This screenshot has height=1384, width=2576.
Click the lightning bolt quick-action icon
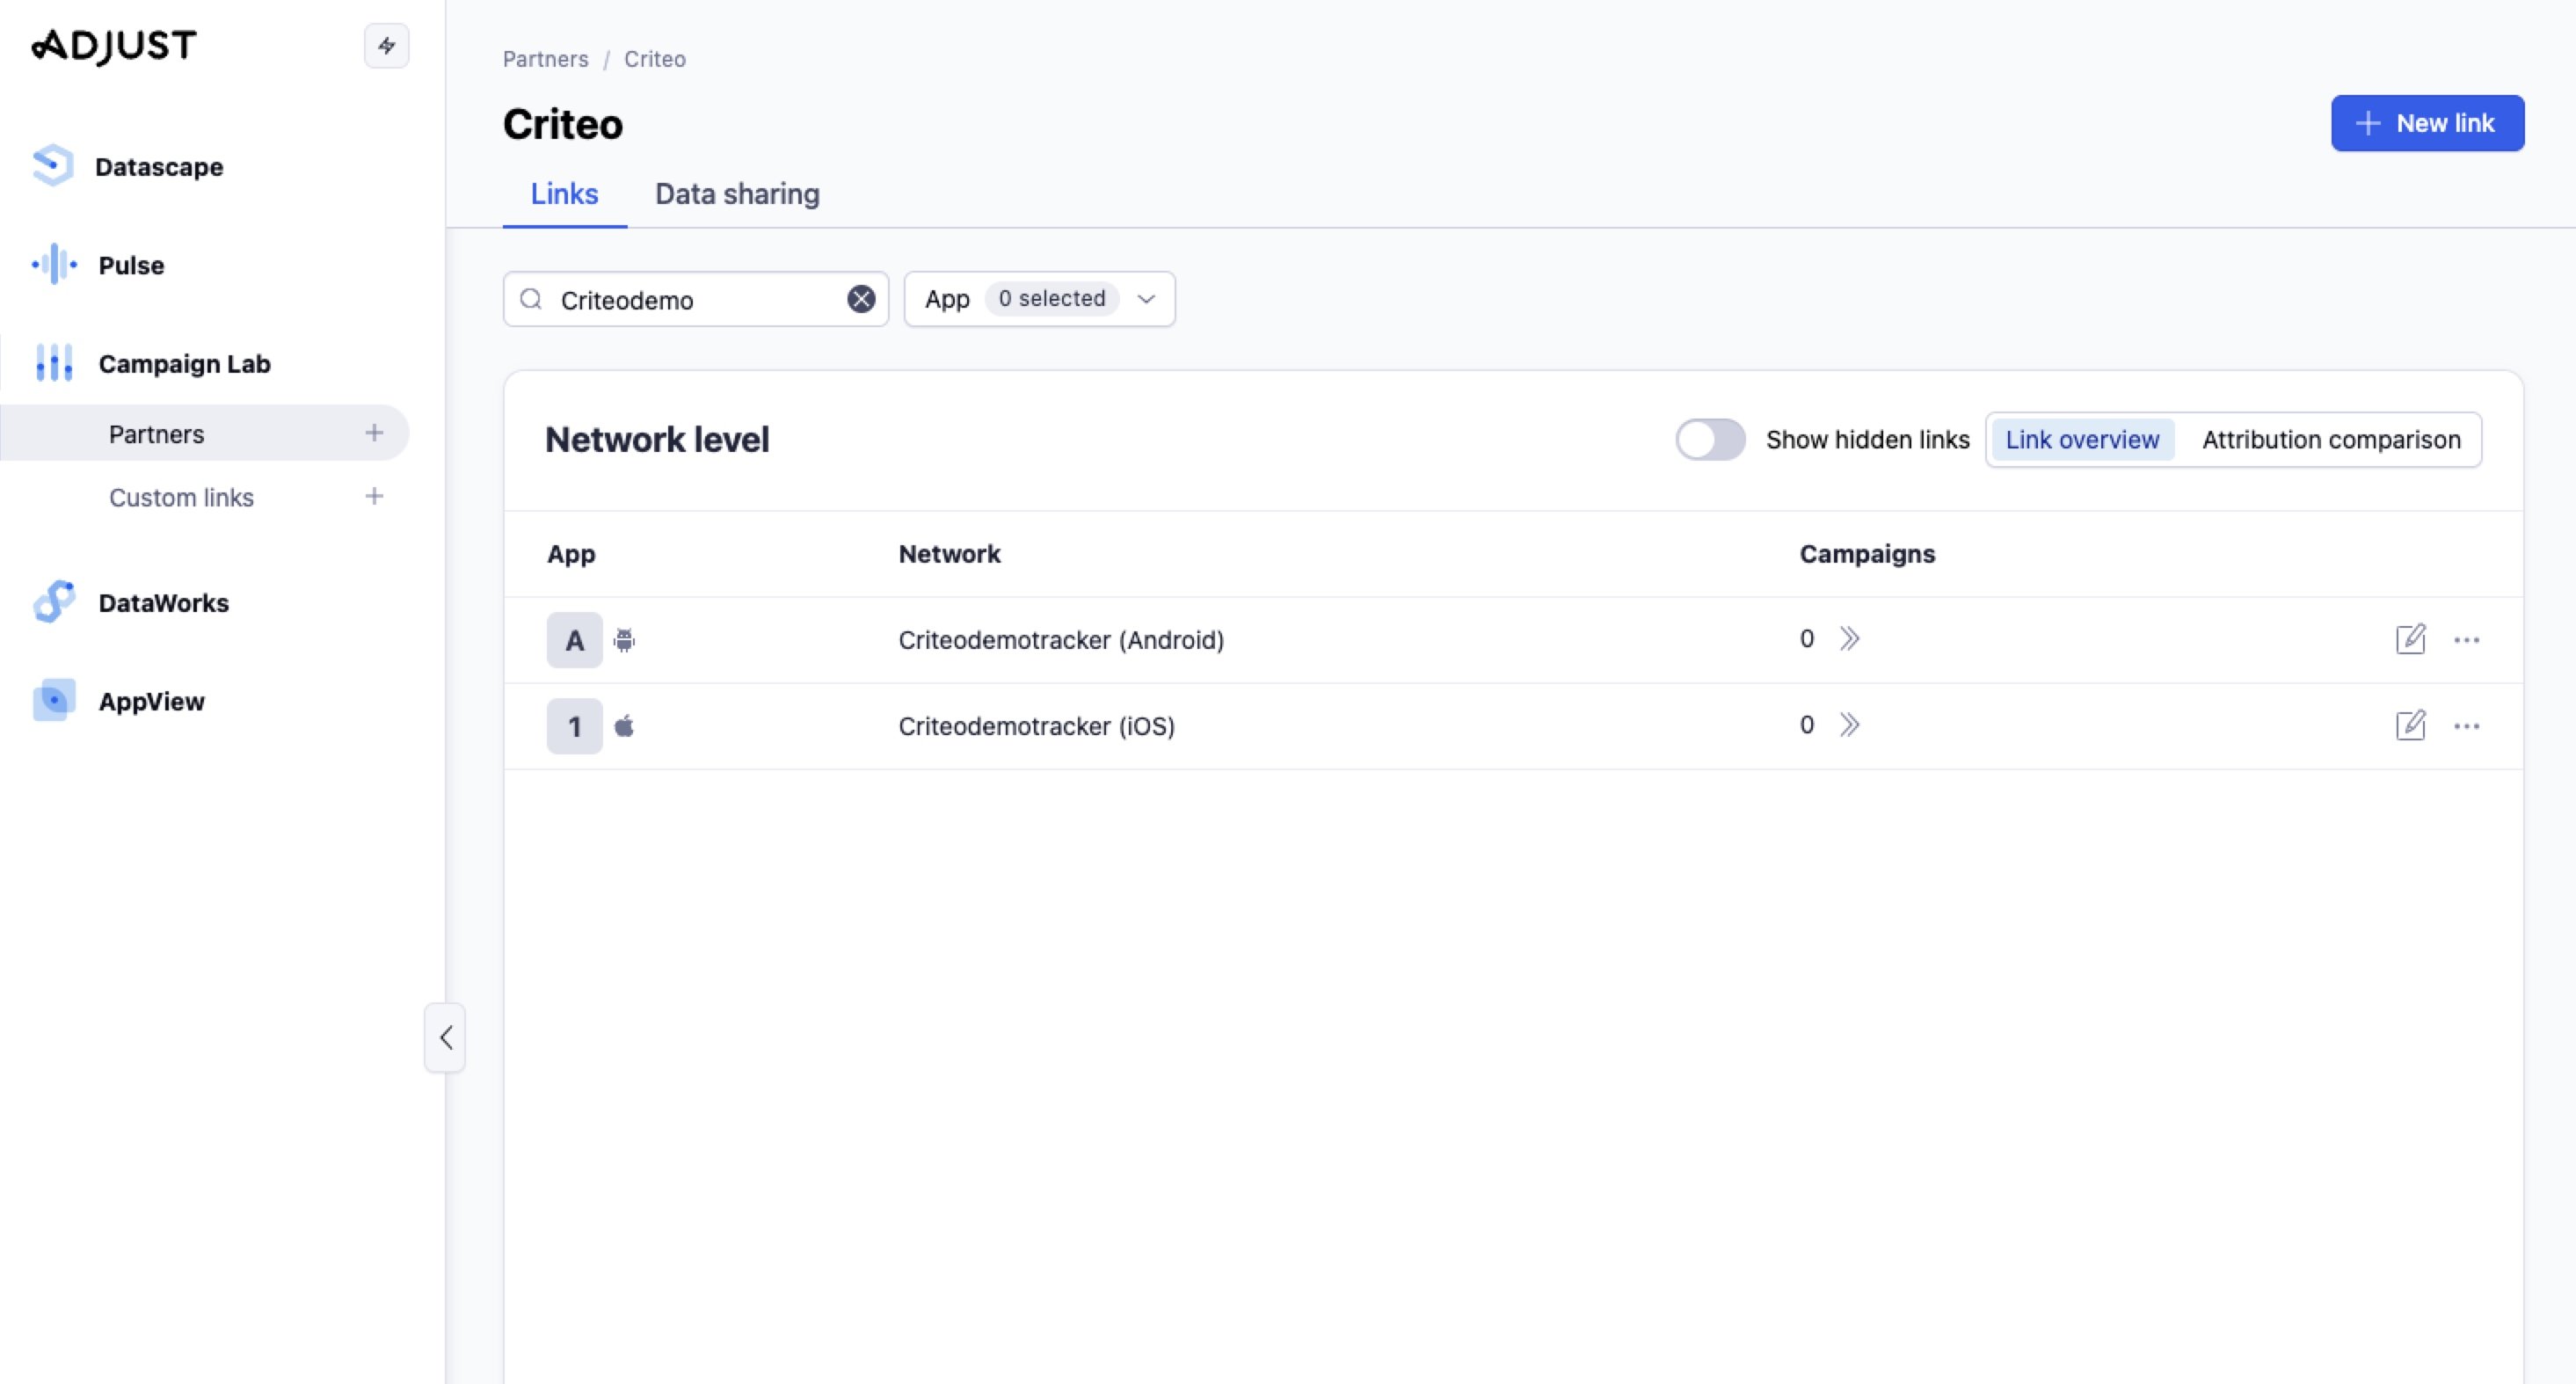(x=386, y=46)
